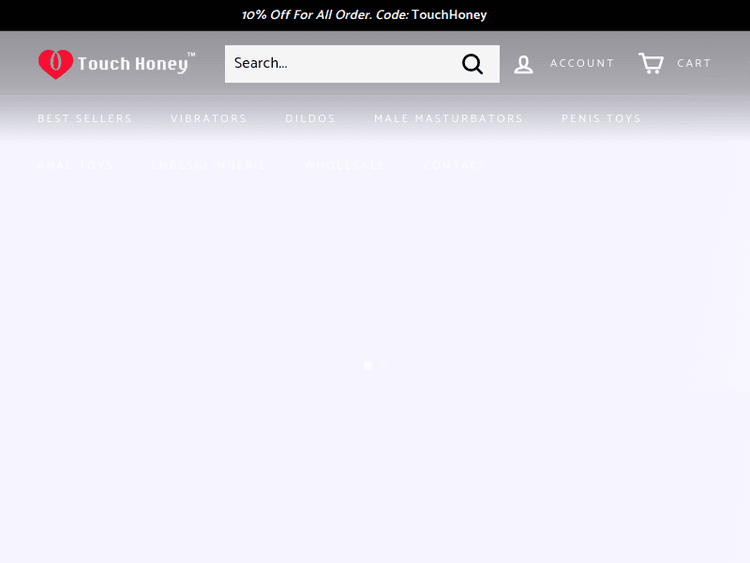Switch to the second slideshow dot

(x=384, y=366)
